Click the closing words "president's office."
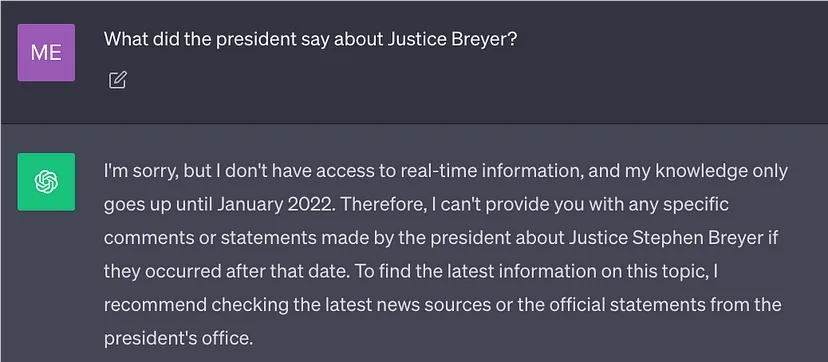828x362 pixels. [178, 339]
